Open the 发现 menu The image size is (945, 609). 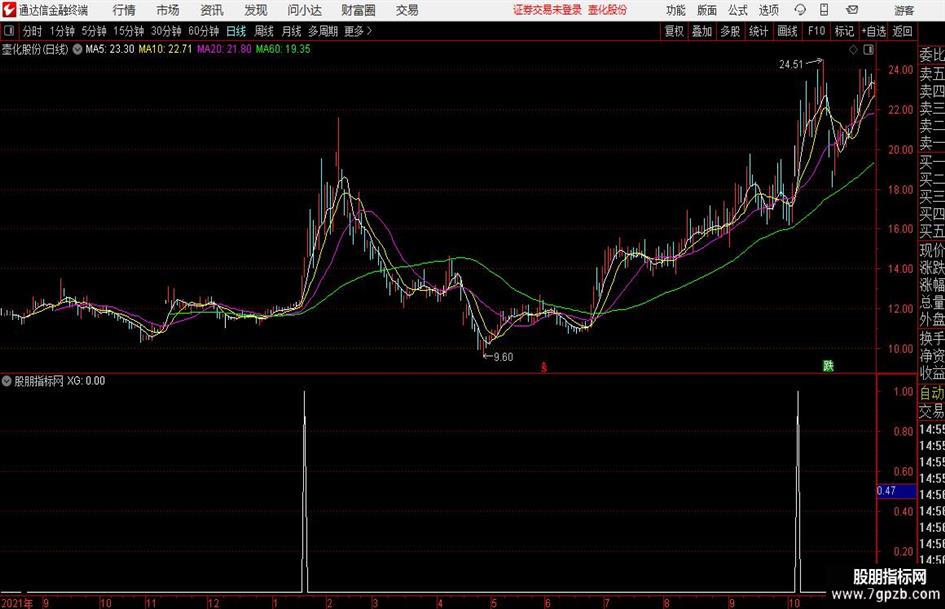point(256,10)
